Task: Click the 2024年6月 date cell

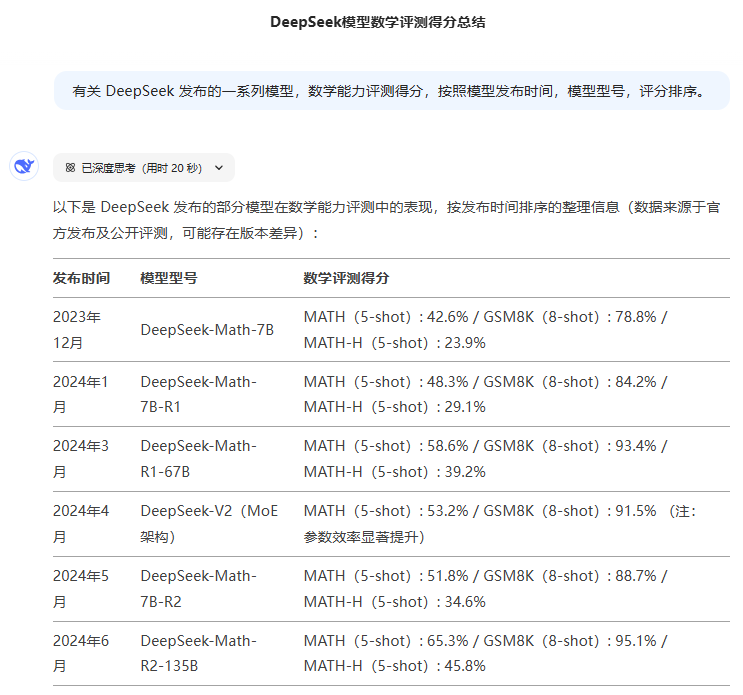Action: click(x=81, y=653)
